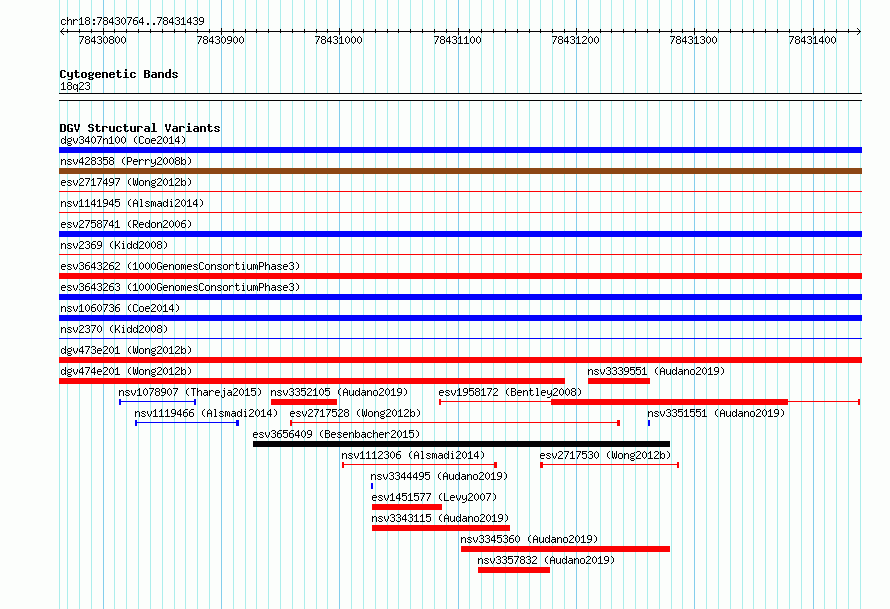Click ruler position 78431200
Viewport: 890px width, 609px height.
(575, 40)
